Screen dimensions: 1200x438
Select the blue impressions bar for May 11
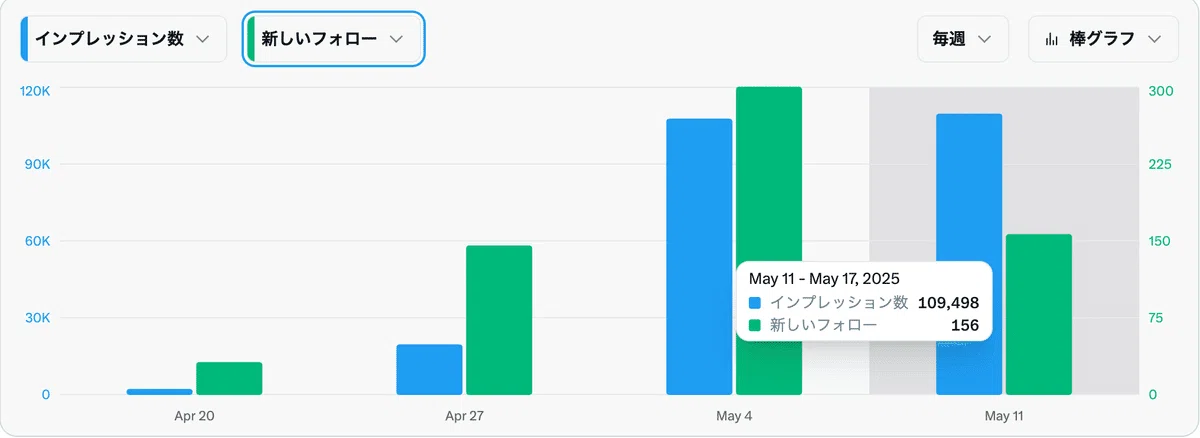coord(969,254)
